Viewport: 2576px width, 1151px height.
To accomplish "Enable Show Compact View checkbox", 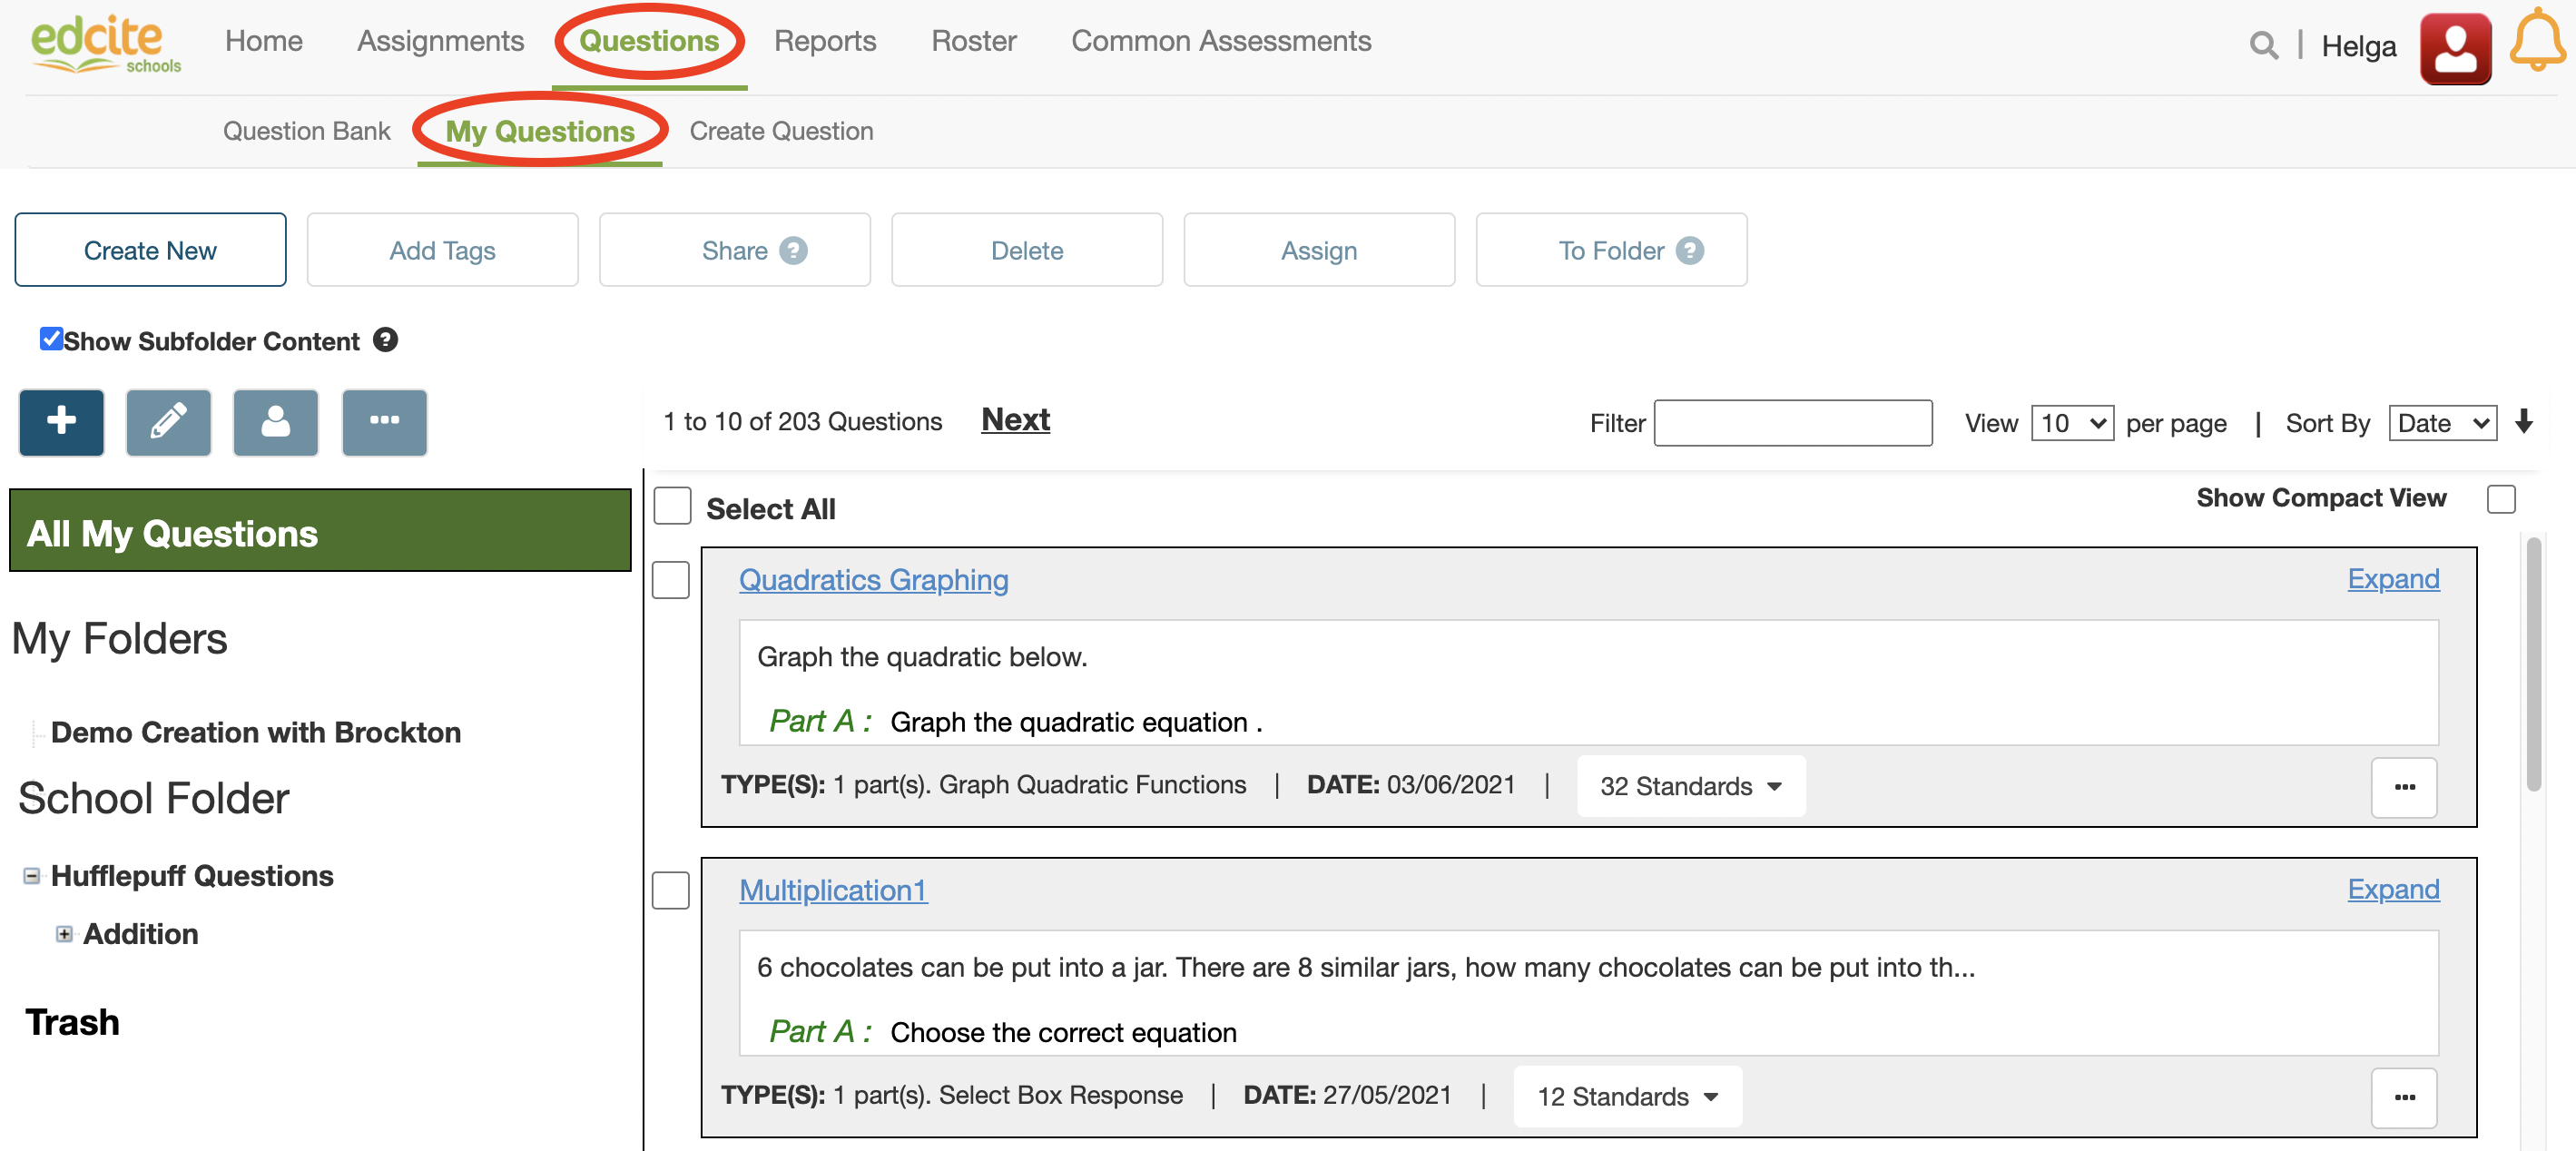I will (x=2500, y=499).
